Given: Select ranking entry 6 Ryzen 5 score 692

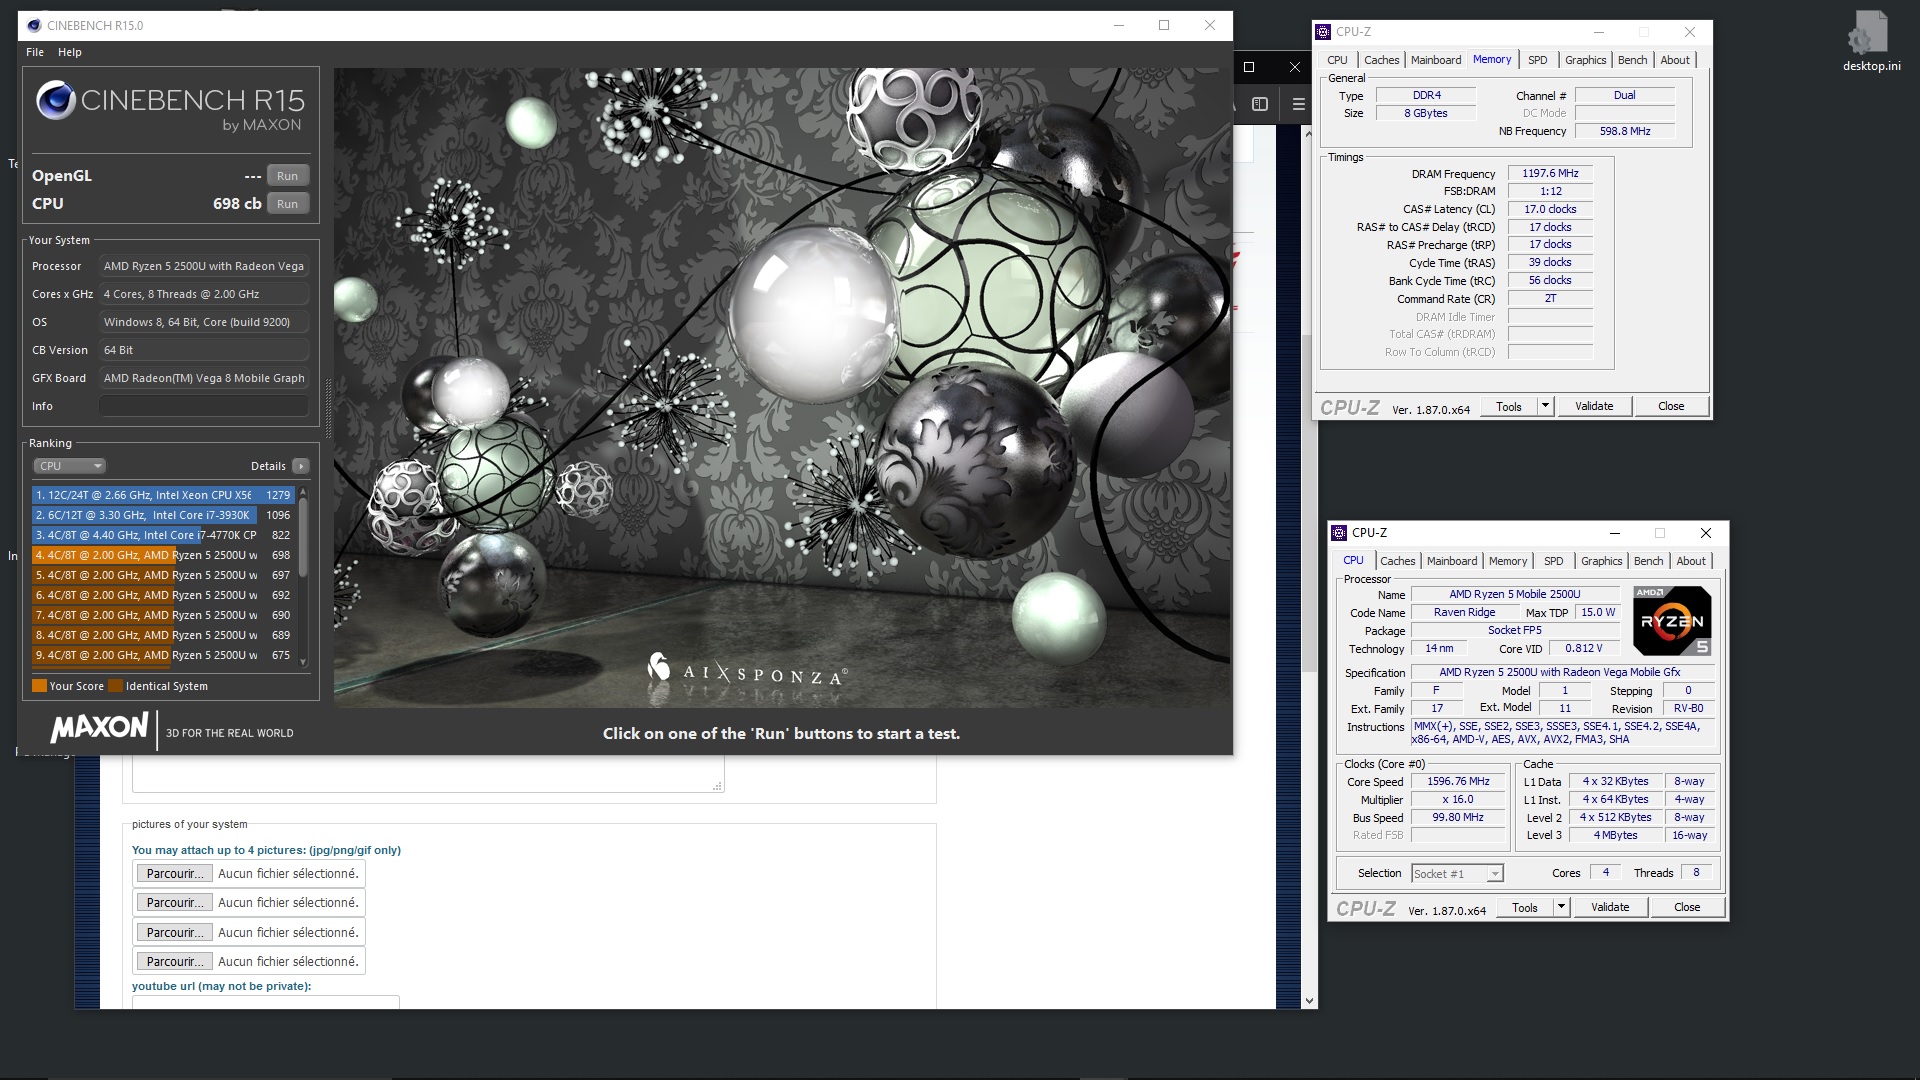Looking at the screenshot, I should 163,595.
